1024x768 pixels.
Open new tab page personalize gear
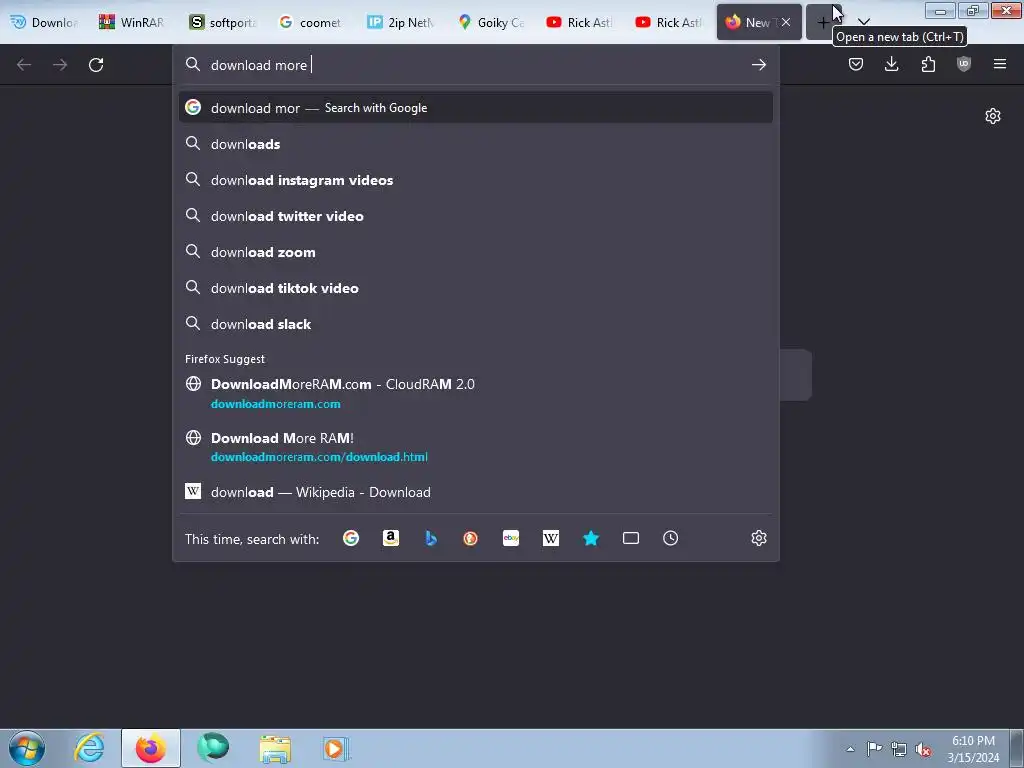tap(993, 116)
